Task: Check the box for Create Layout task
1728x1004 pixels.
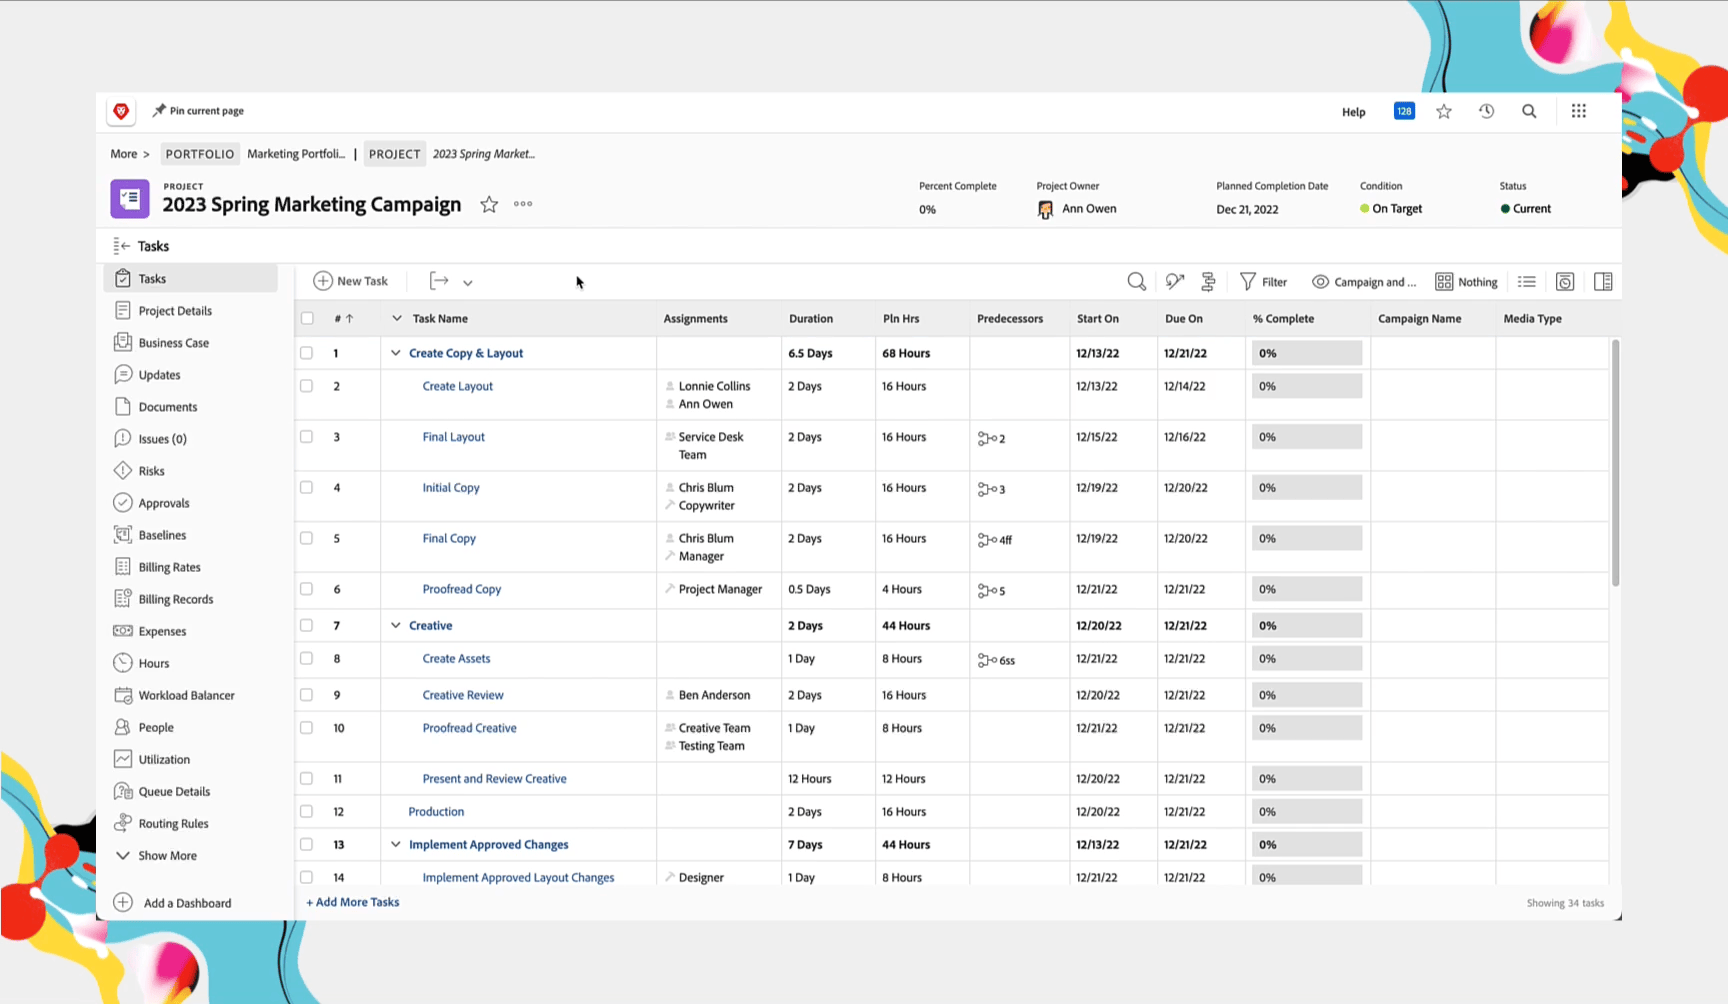Action: (x=307, y=386)
